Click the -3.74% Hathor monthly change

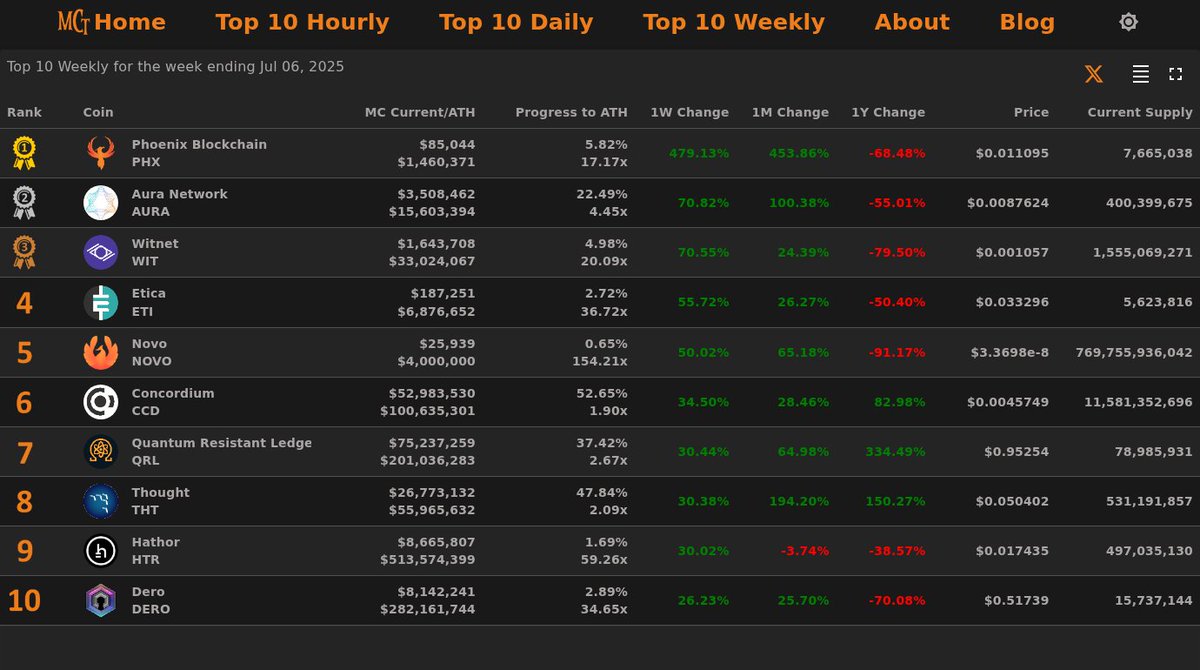805,551
